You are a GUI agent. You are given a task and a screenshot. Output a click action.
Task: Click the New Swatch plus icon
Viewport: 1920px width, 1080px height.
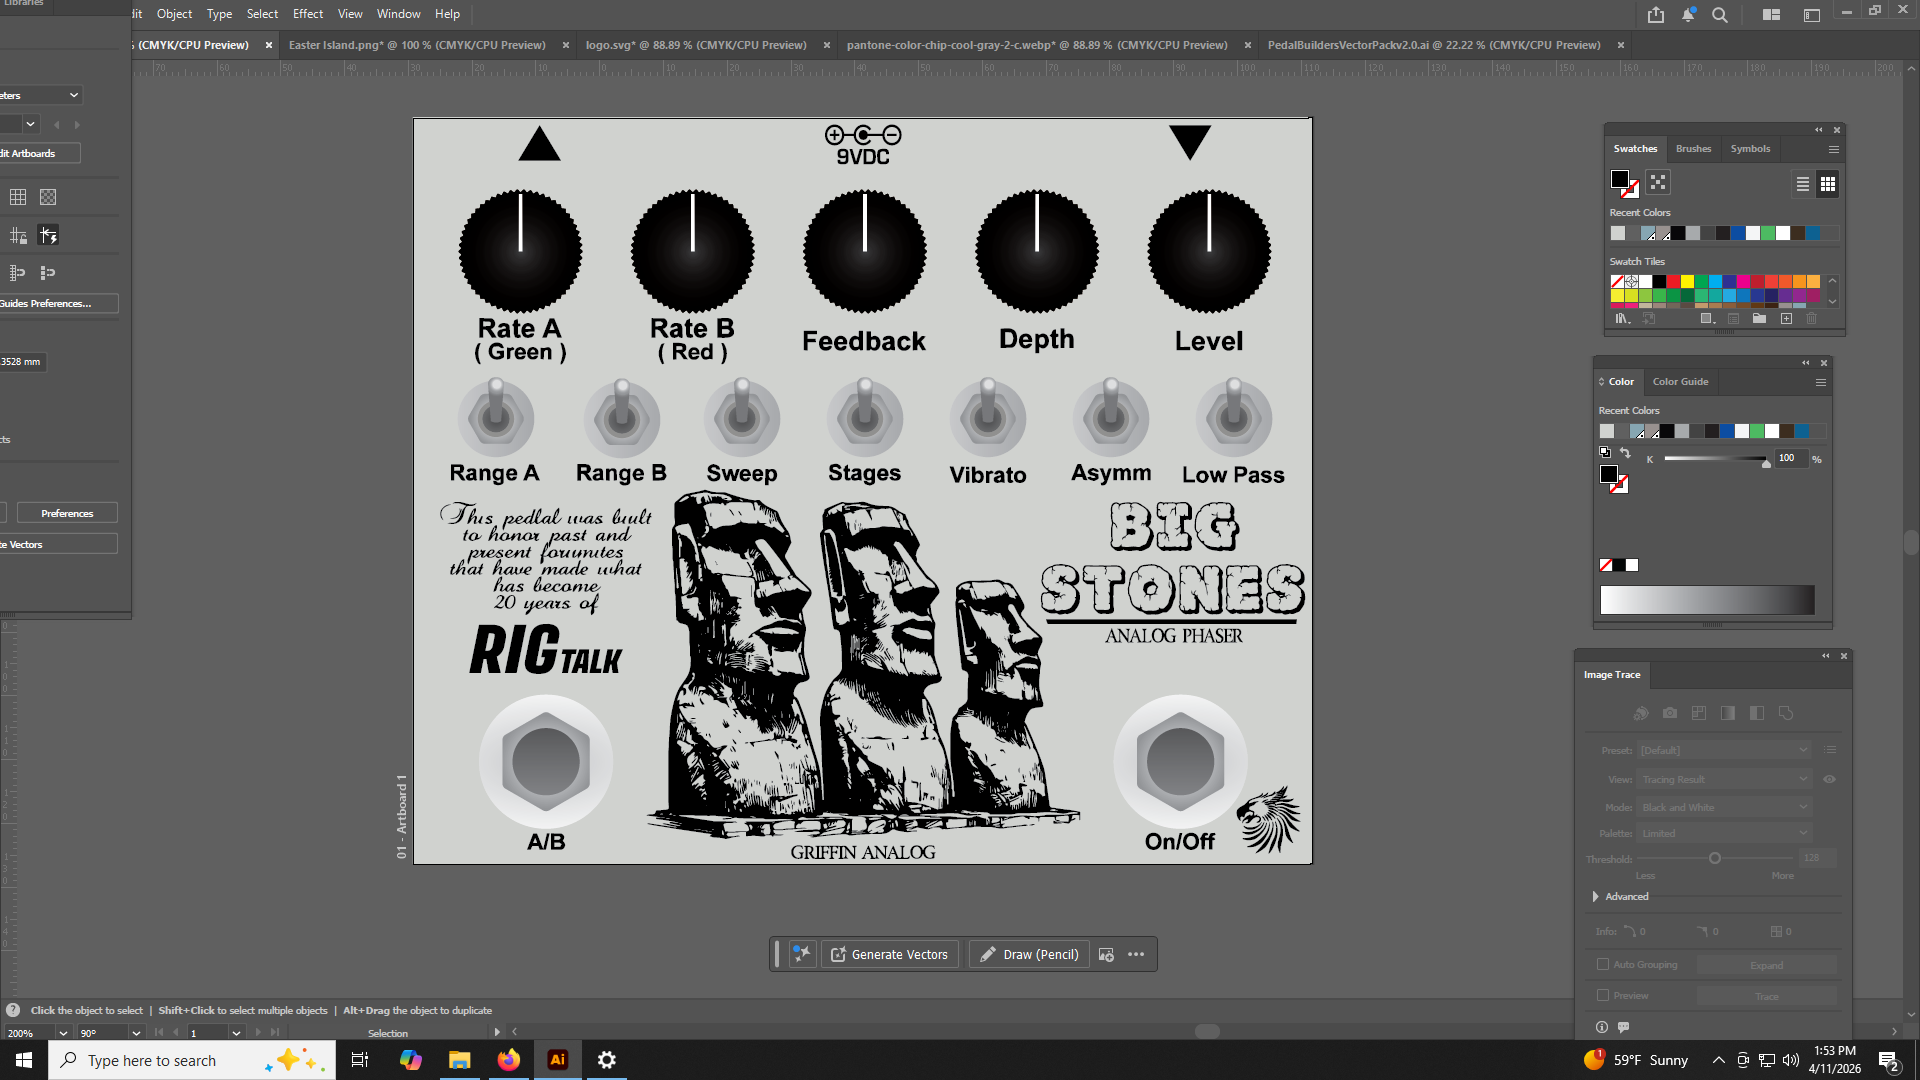coord(1786,319)
